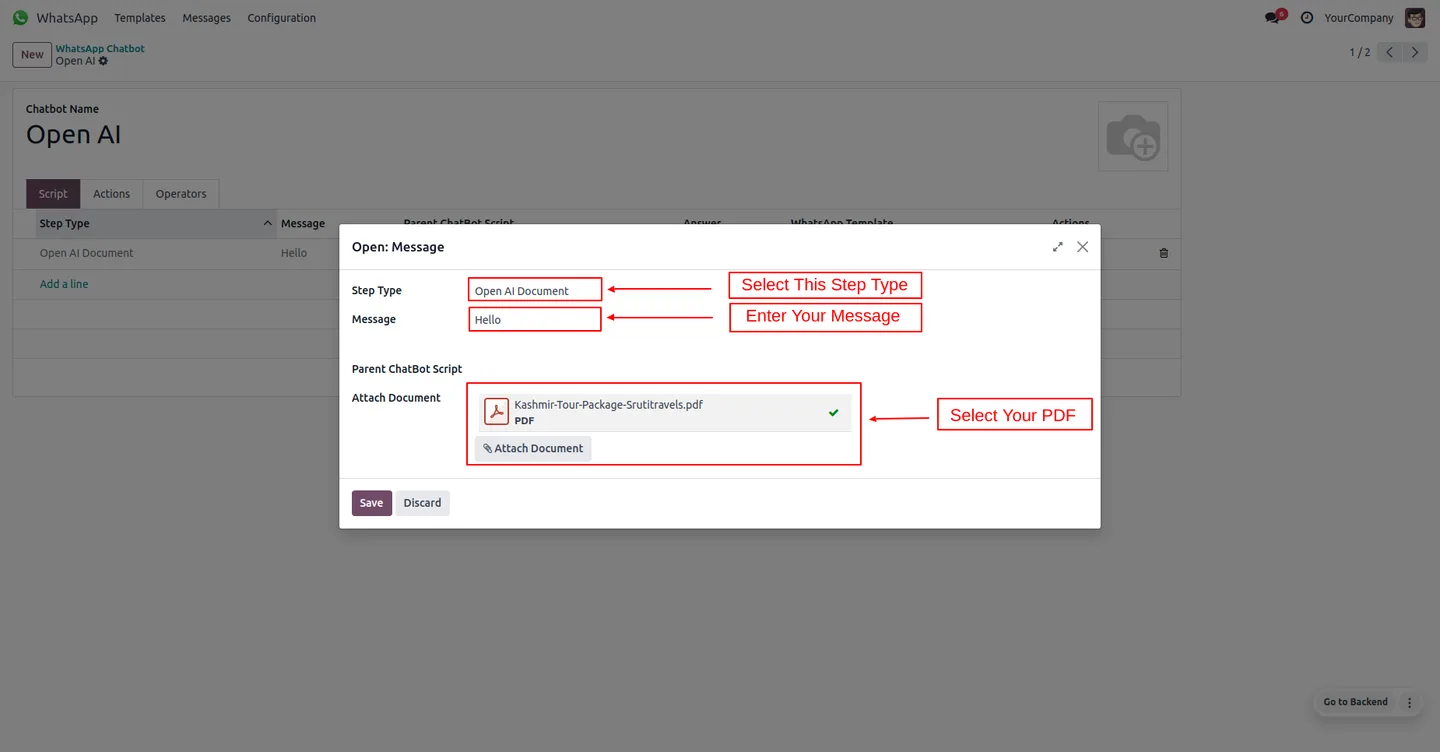Screen dimensions: 1440x752
Task: Click the New button
Action: pos(32,55)
